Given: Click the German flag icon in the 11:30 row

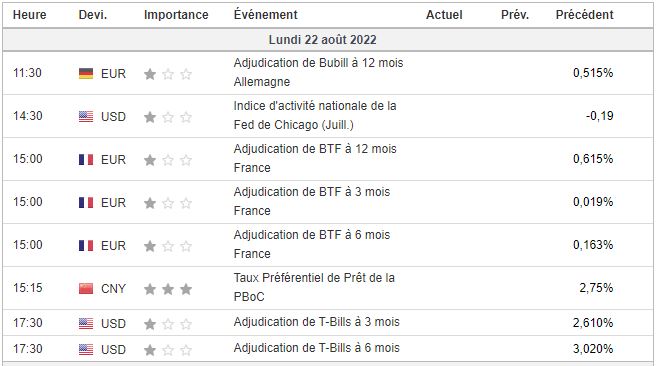Looking at the screenshot, I should pyautogui.click(x=86, y=74).
